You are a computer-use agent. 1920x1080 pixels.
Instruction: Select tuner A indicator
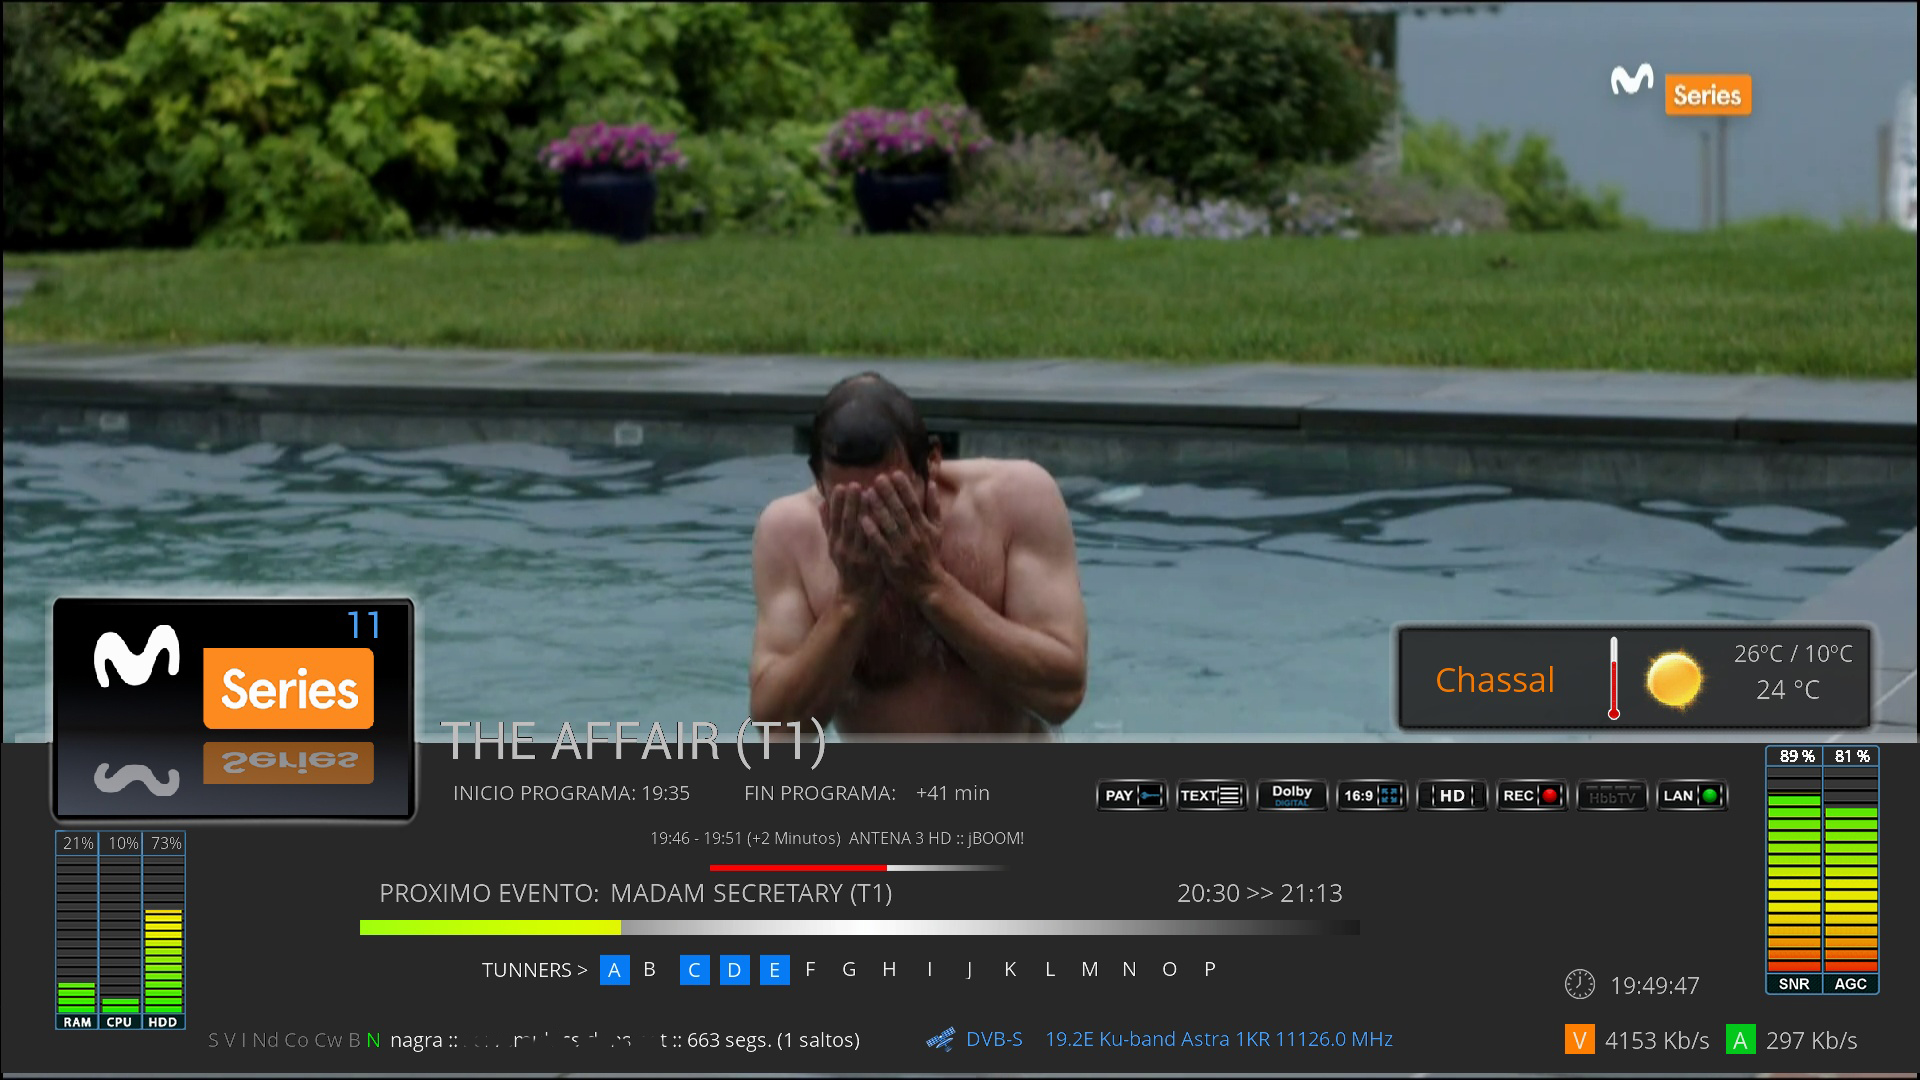pyautogui.click(x=614, y=970)
